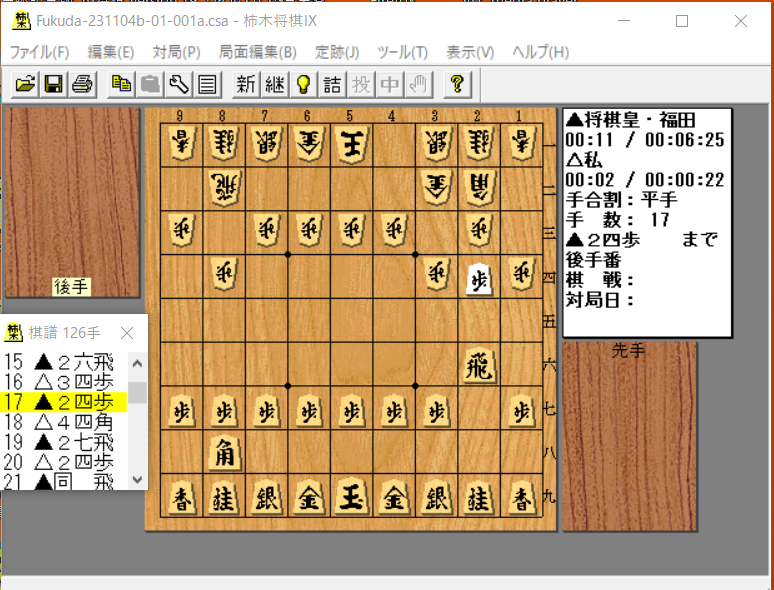Click the gote gold on 3二
Screen dimensions: 774x590
436,188
